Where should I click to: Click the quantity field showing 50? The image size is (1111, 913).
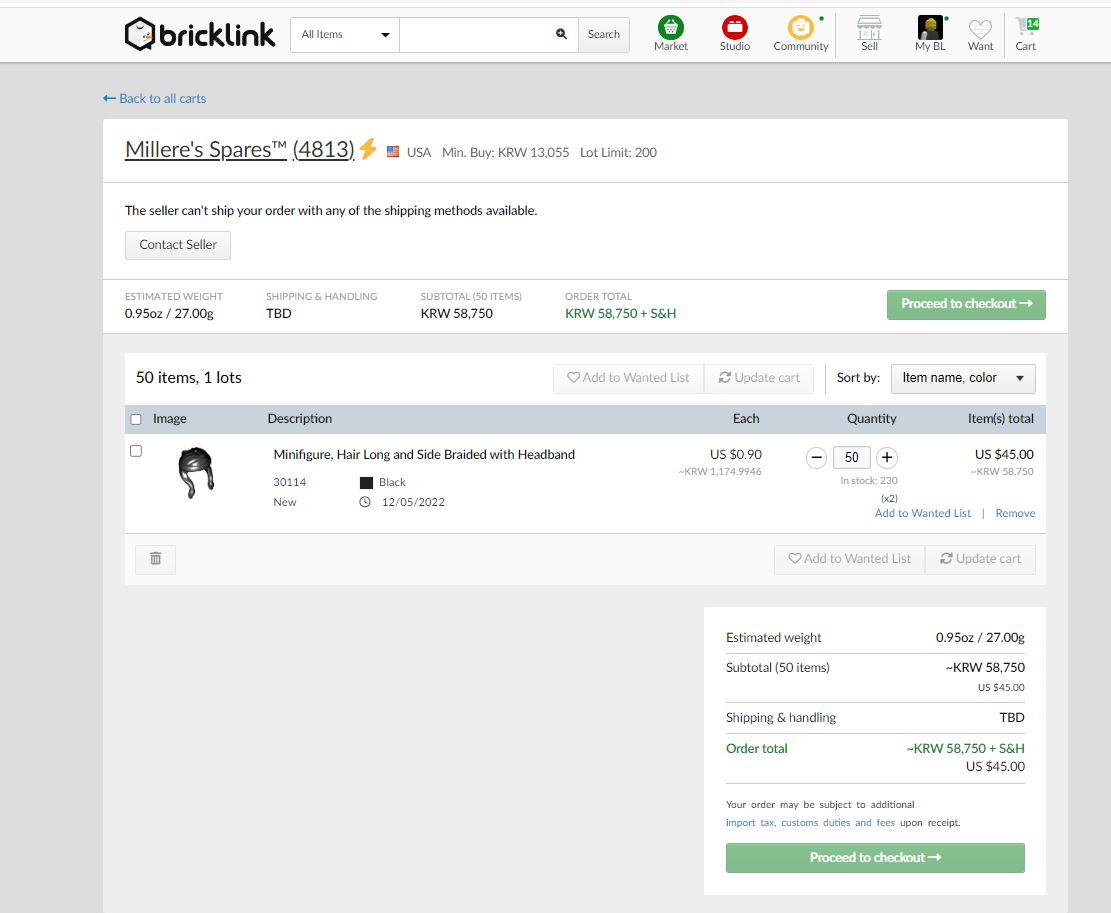[852, 458]
